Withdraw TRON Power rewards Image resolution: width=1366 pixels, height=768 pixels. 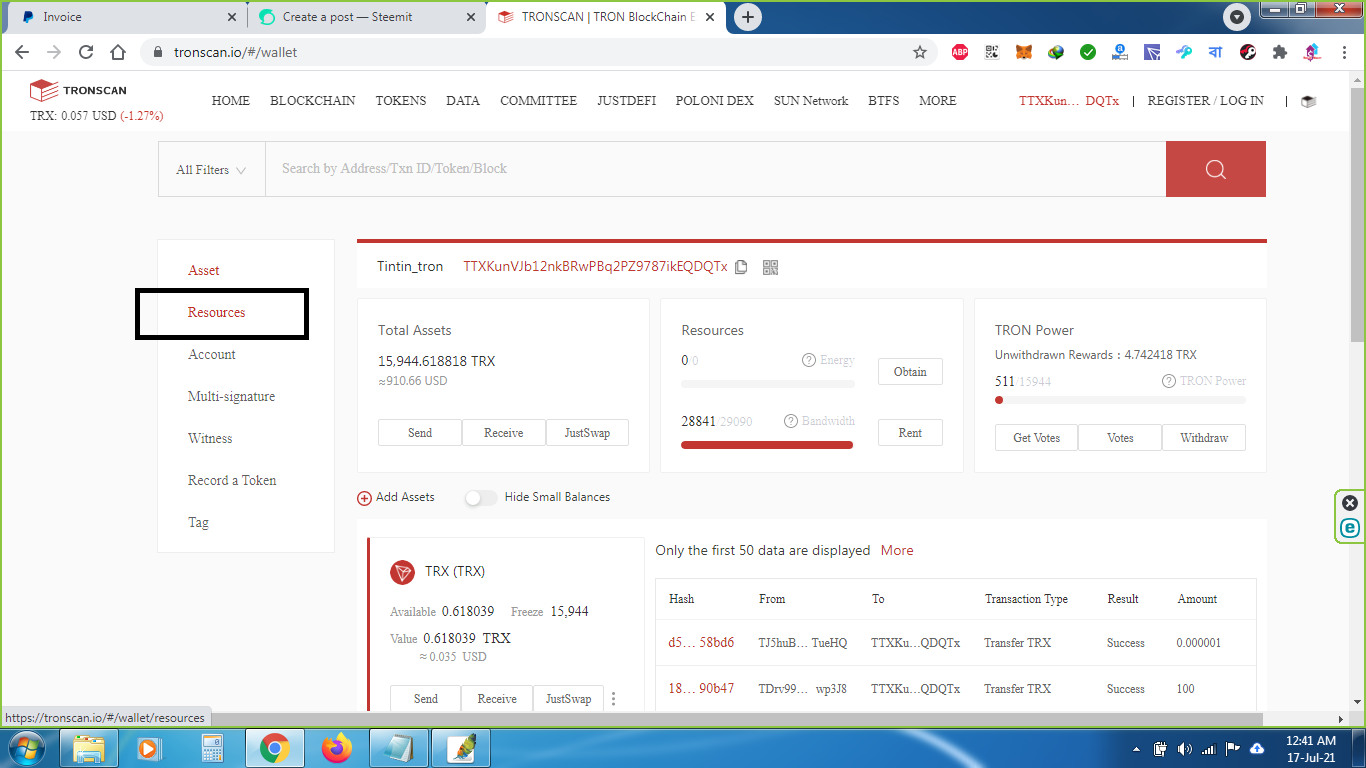click(1204, 438)
